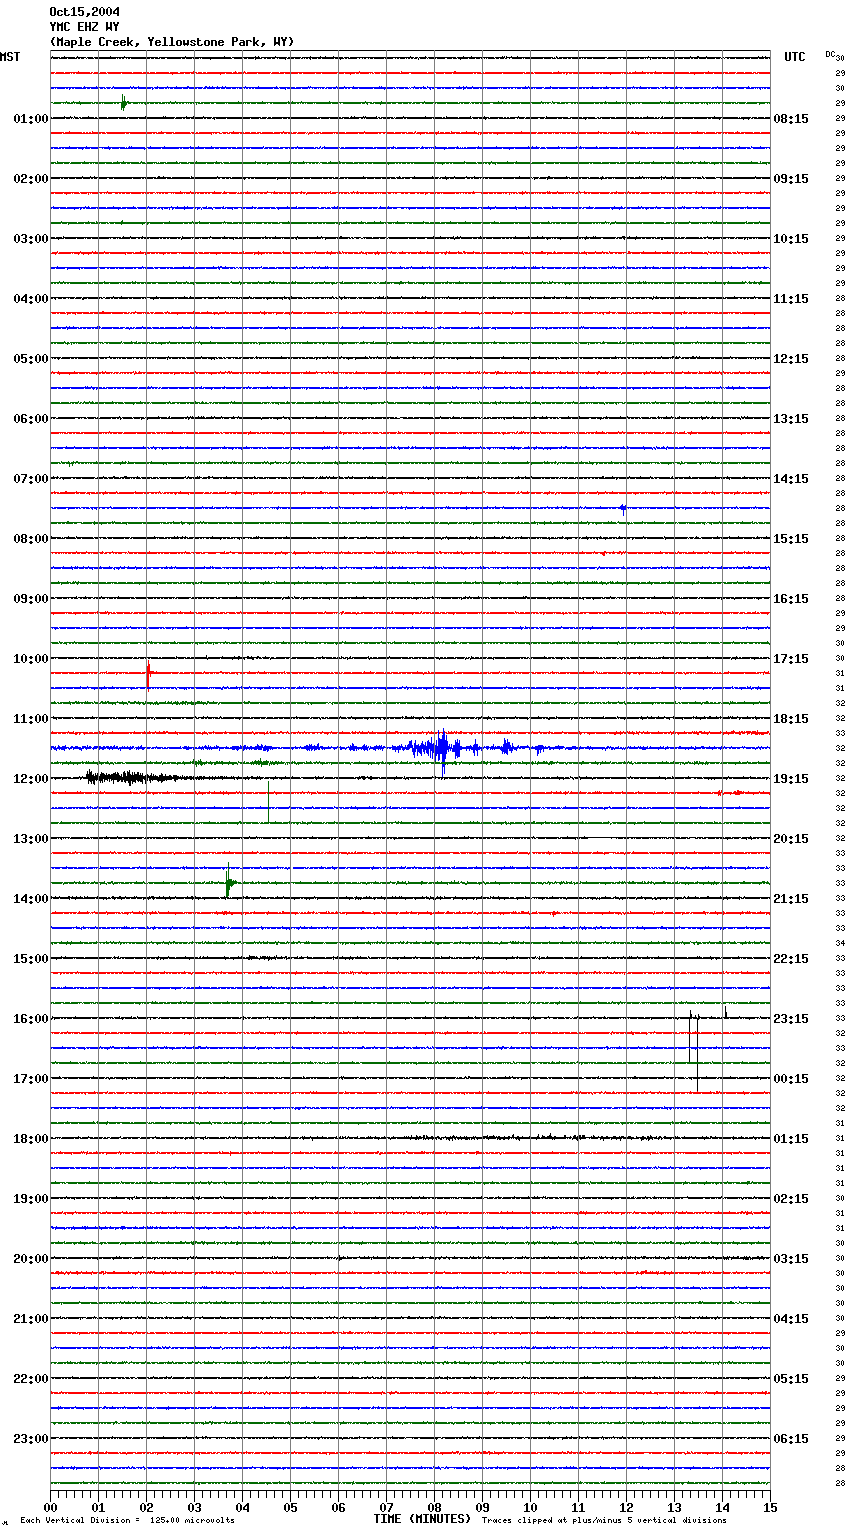Click the UTC timezone header
This screenshot has width=850, height=1534.
[x=795, y=57]
